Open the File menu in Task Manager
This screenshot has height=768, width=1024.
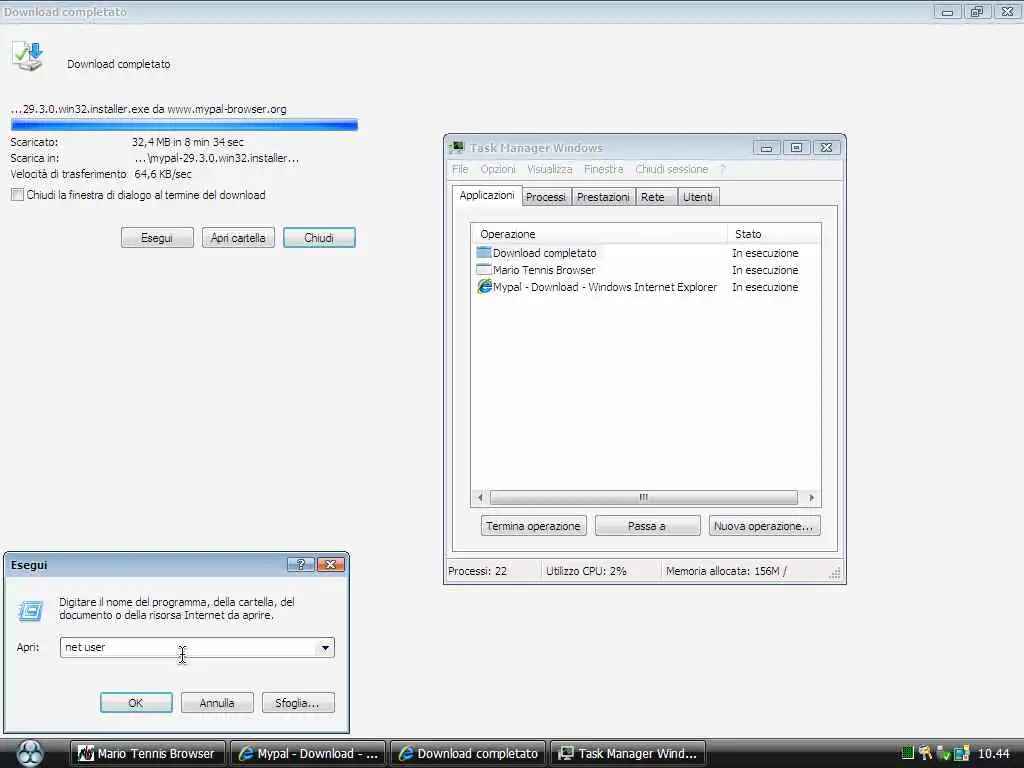click(460, 169)
